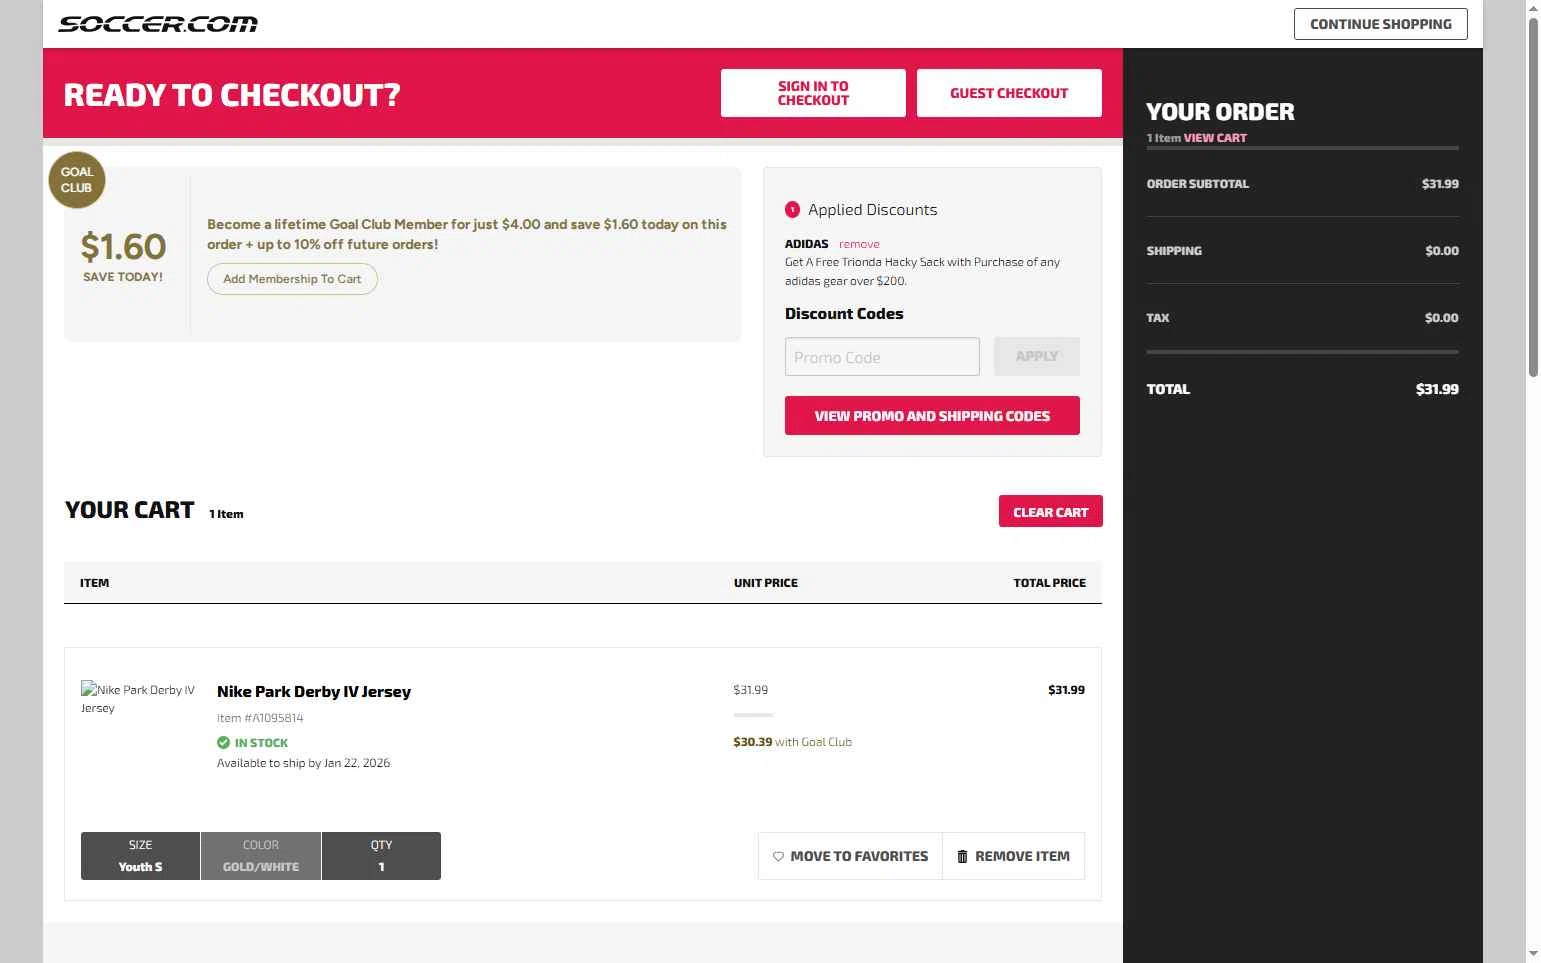Click the $1.60 Save Today text

click(x=123, y=255)
